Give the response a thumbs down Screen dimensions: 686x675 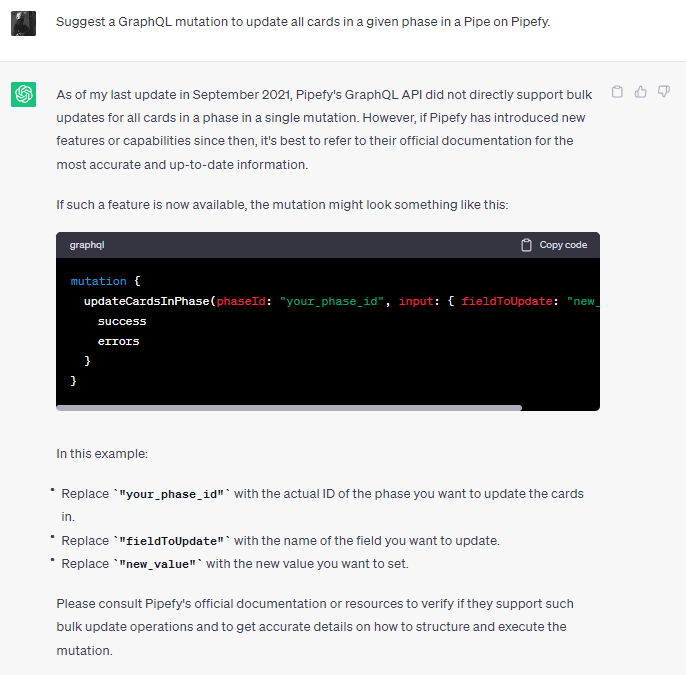(664, 91)
